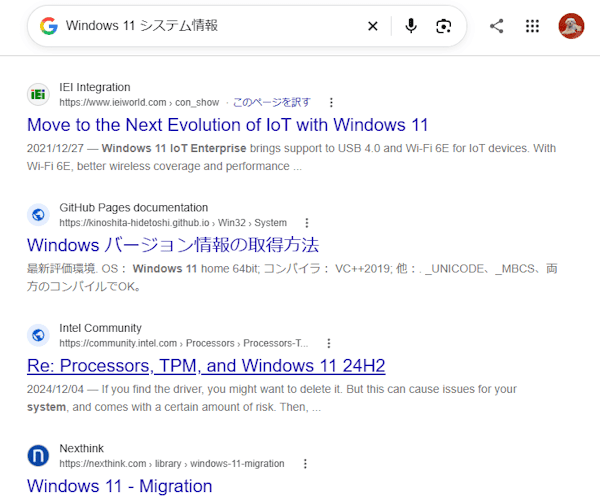Click the 'Windows 11 IoT Enterprise' snippet text
Viewport: 600px width, 502px height.
174,148
